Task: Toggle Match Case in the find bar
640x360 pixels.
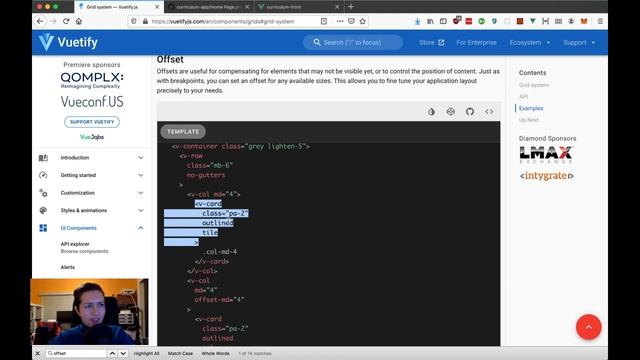Action: click(x=180, y=353)
